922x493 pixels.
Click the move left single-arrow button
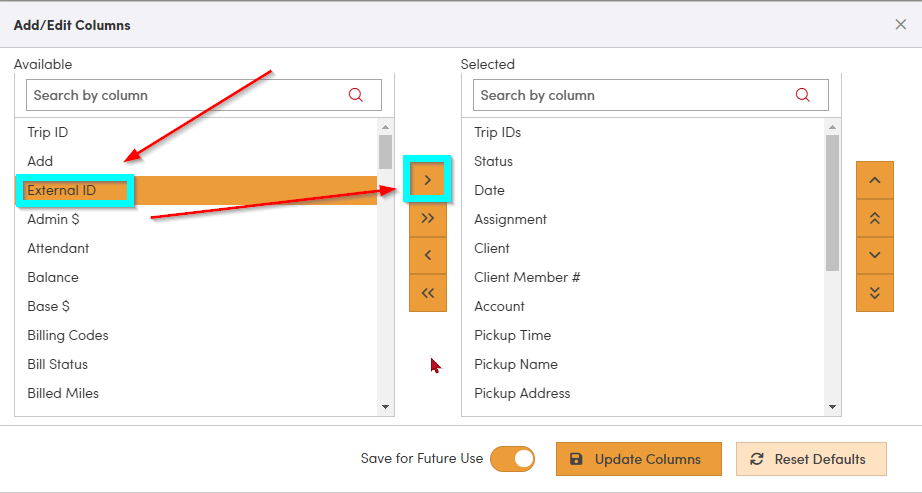click(x=427, y=255)
